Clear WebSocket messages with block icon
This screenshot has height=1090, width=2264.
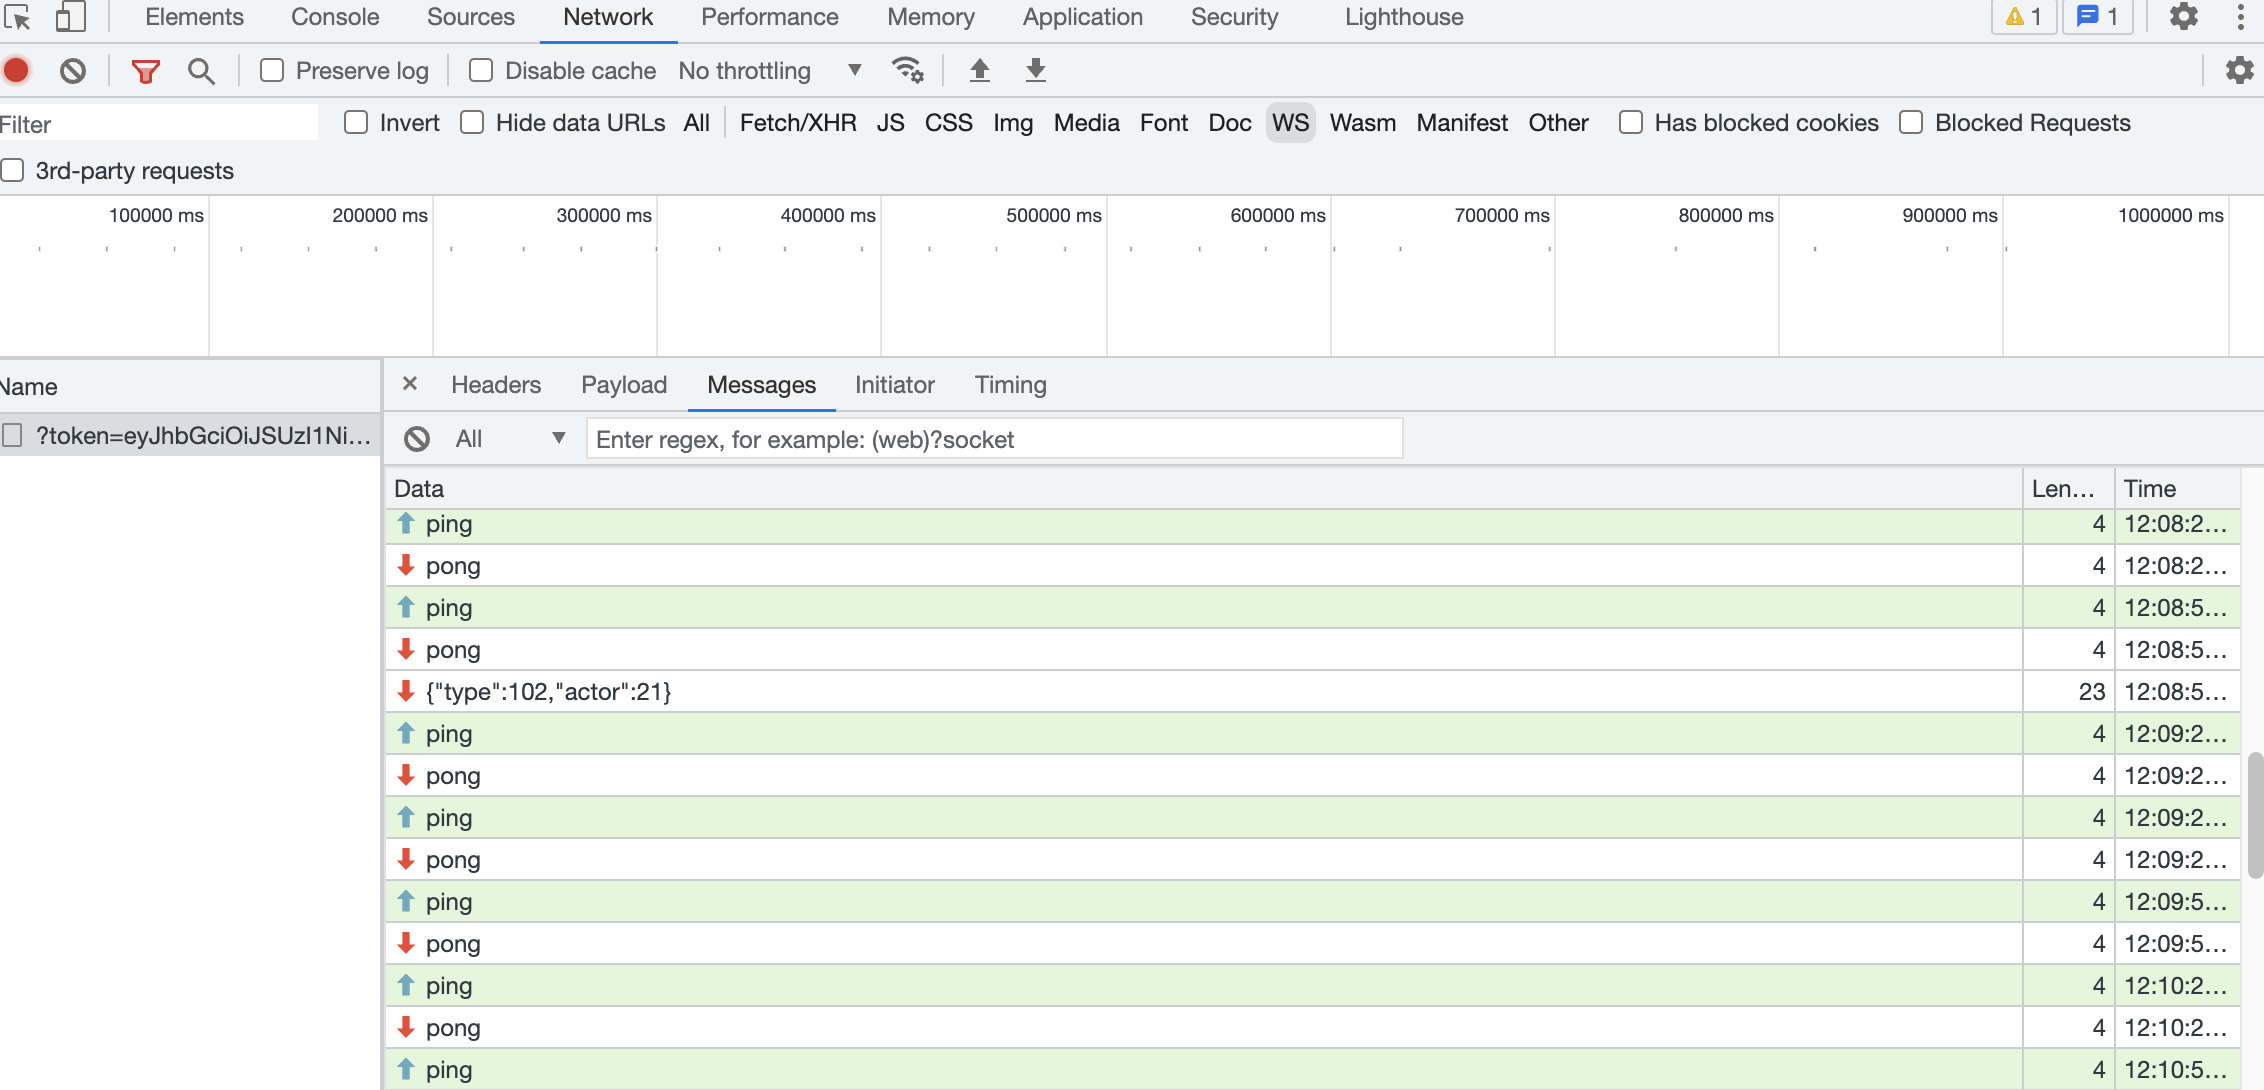[x=417, y=439]
